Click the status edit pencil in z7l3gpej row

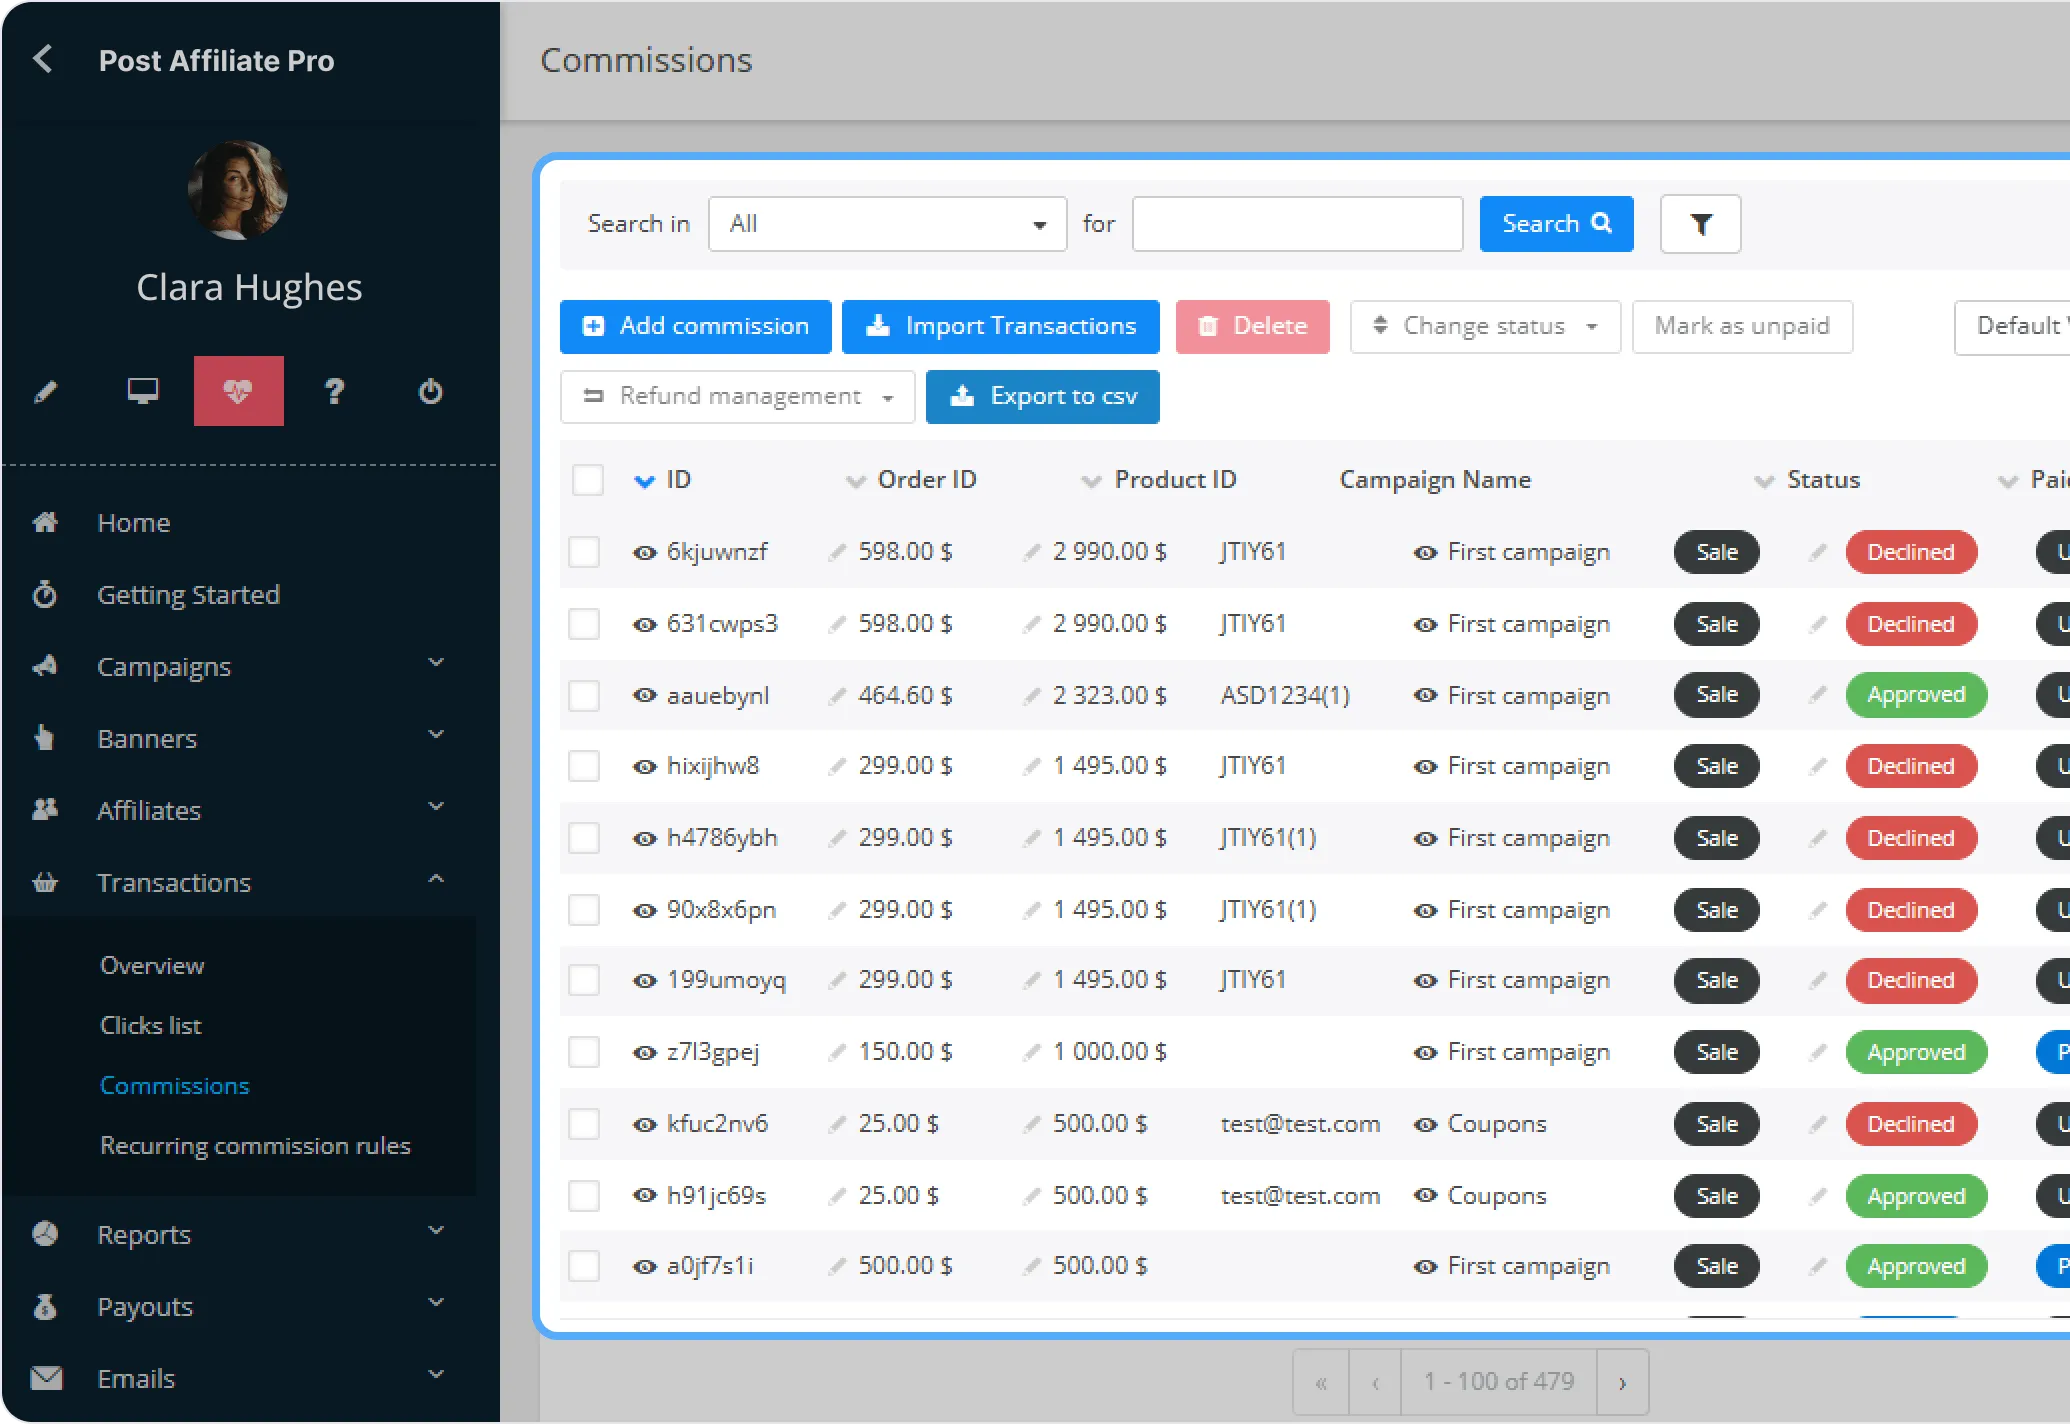[1818, 1052]
